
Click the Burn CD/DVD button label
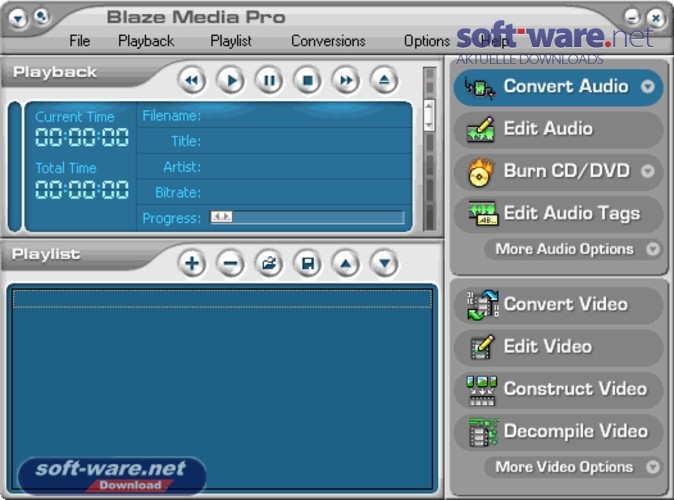567,171
